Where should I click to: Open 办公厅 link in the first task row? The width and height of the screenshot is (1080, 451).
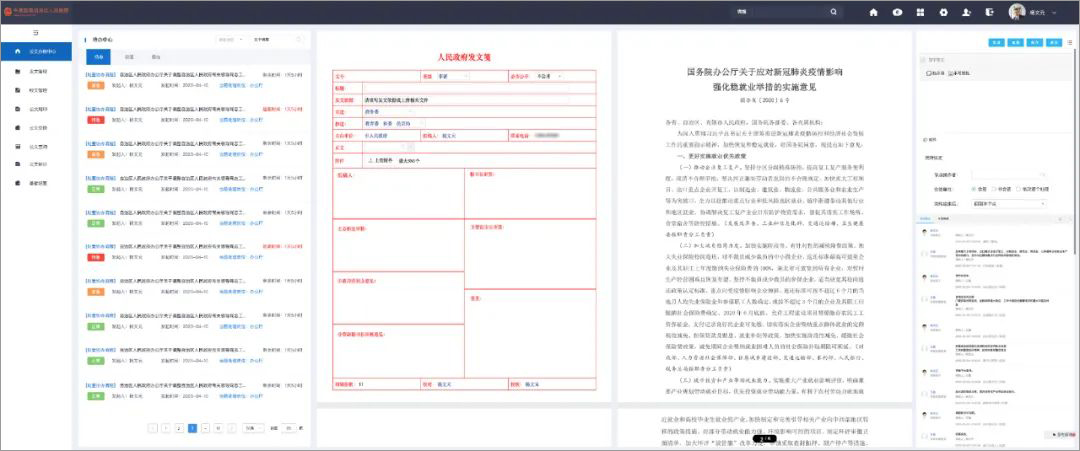pos(257,86)
